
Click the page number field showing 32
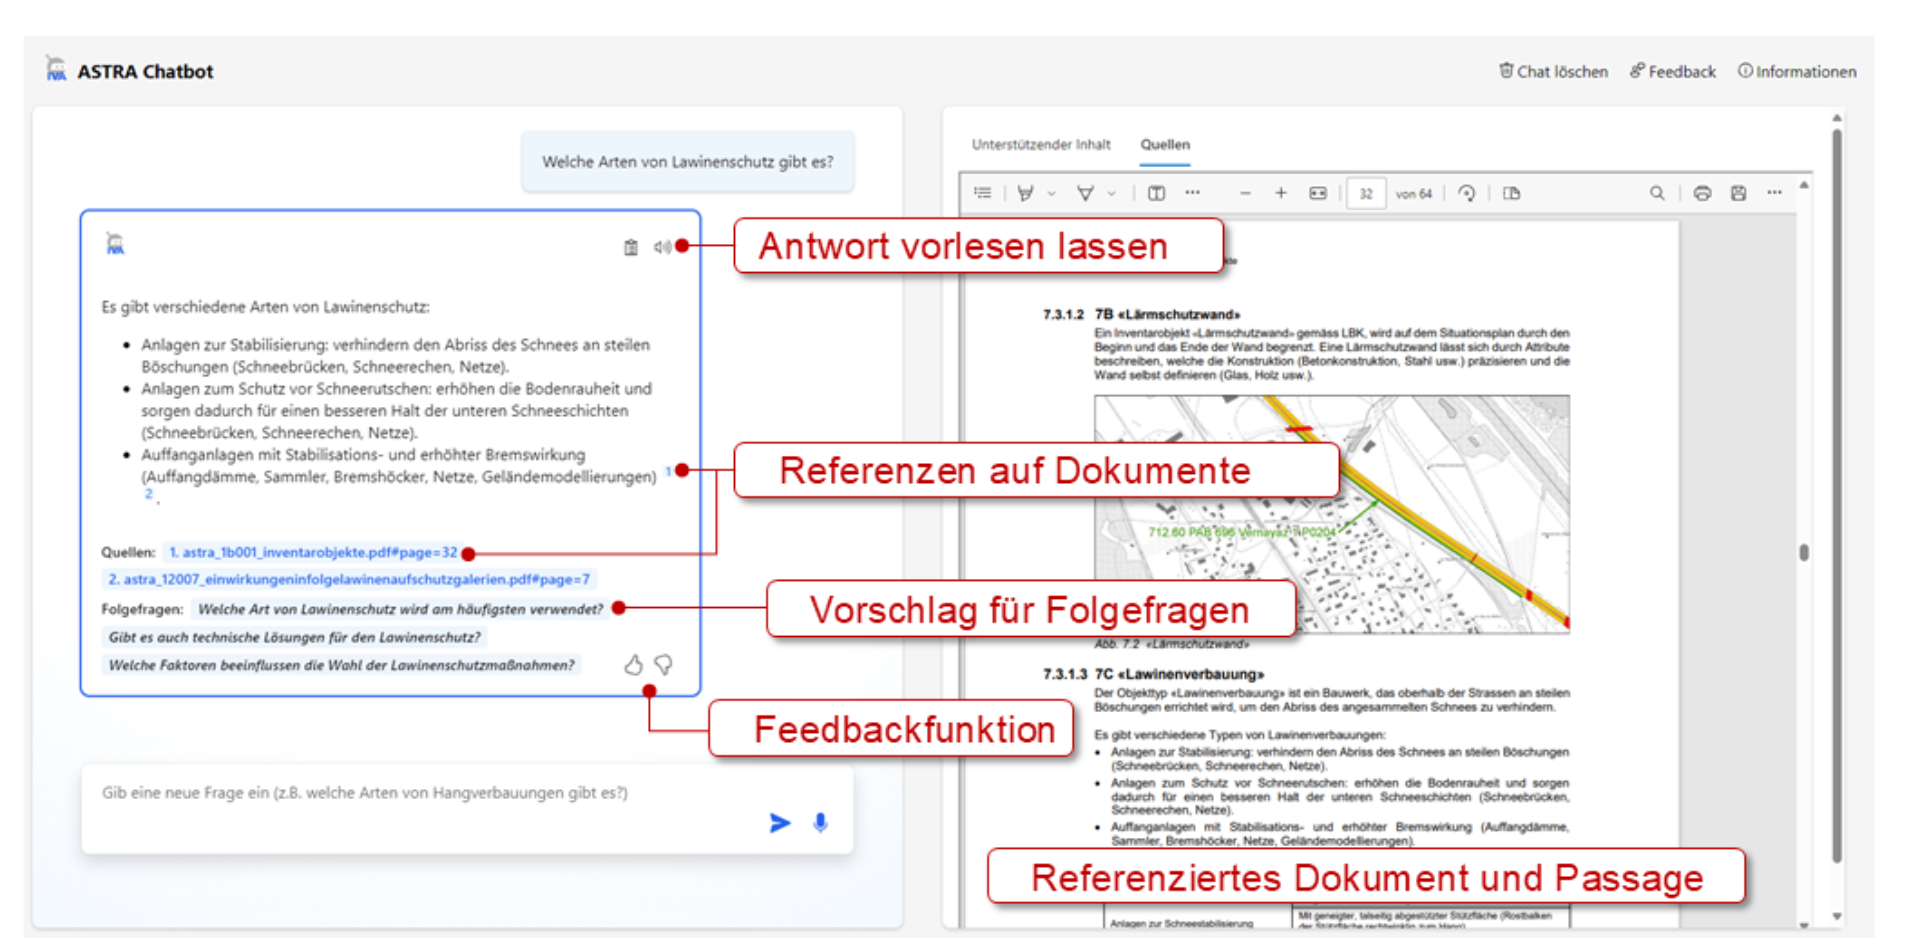(1366, 194)
